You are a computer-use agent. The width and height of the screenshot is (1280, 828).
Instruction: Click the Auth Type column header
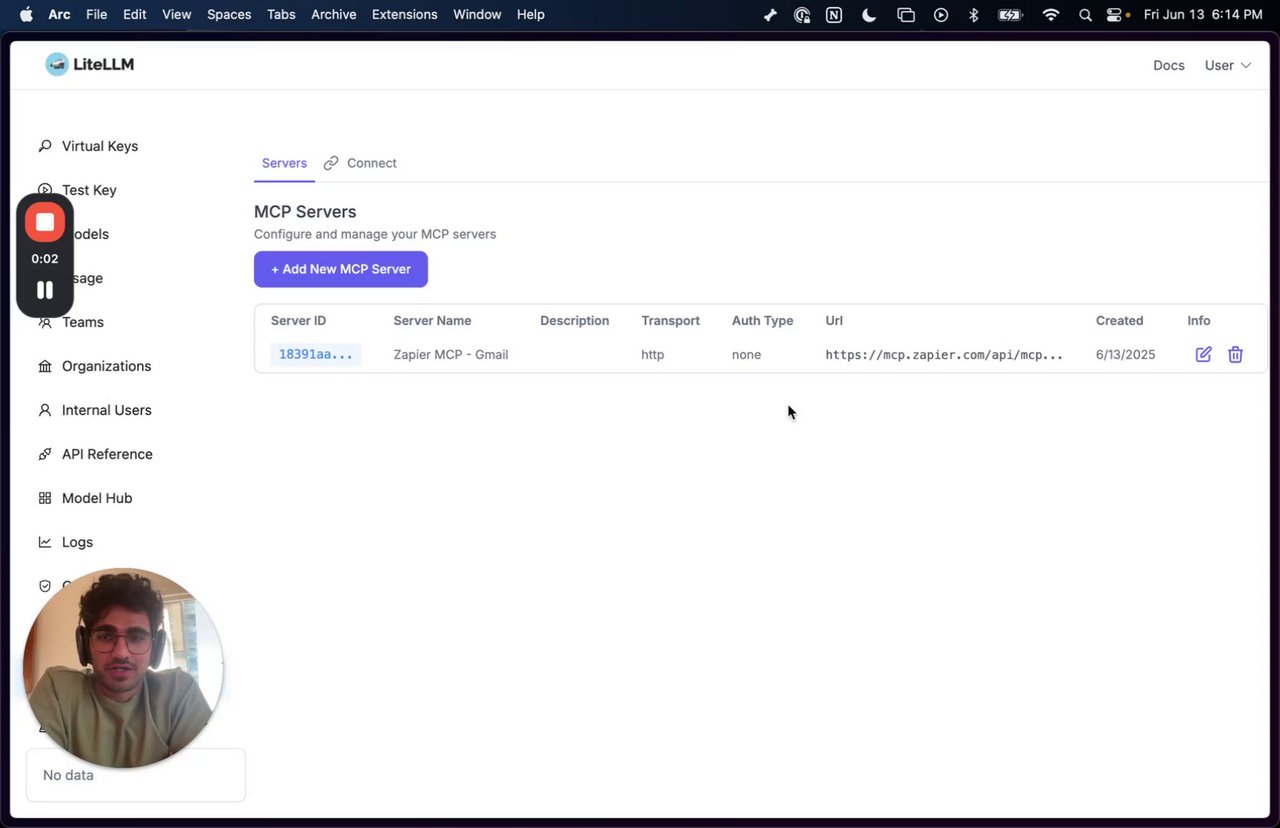coord(762,321)
